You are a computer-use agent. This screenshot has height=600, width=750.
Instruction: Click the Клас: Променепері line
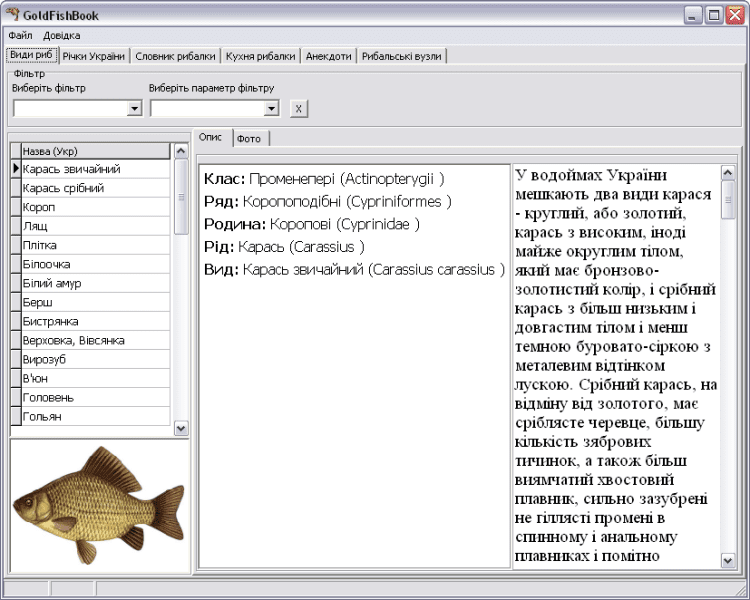[324, 179]
